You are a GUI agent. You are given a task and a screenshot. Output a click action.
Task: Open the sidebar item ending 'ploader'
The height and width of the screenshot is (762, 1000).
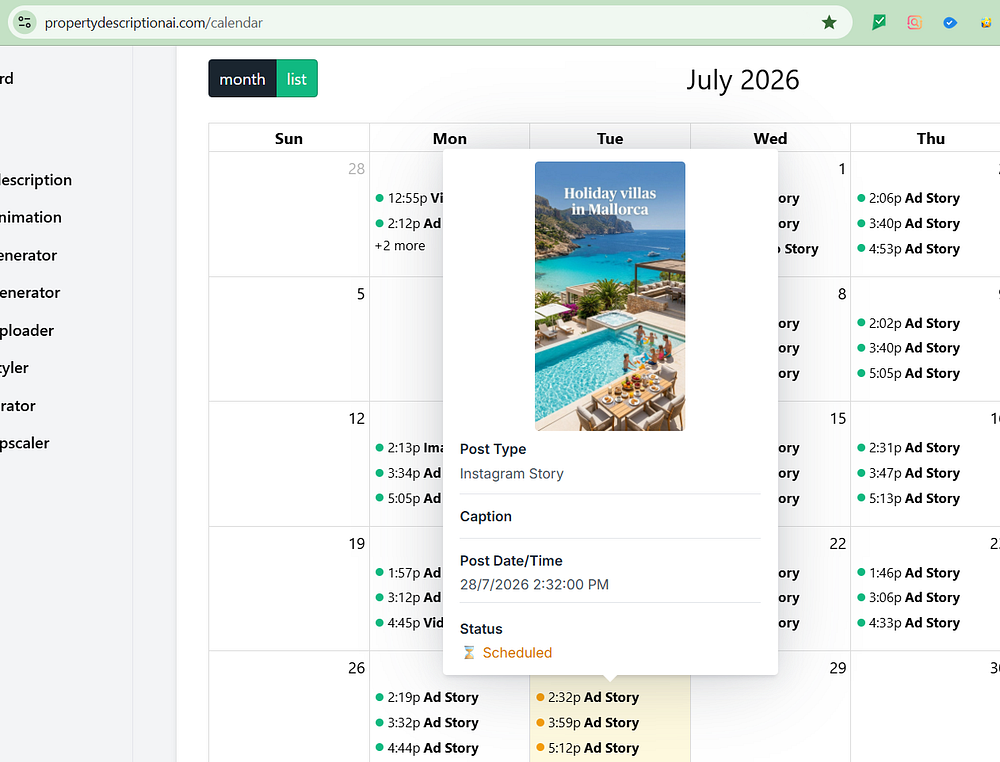pyautogui.click(x=27, y=330)
